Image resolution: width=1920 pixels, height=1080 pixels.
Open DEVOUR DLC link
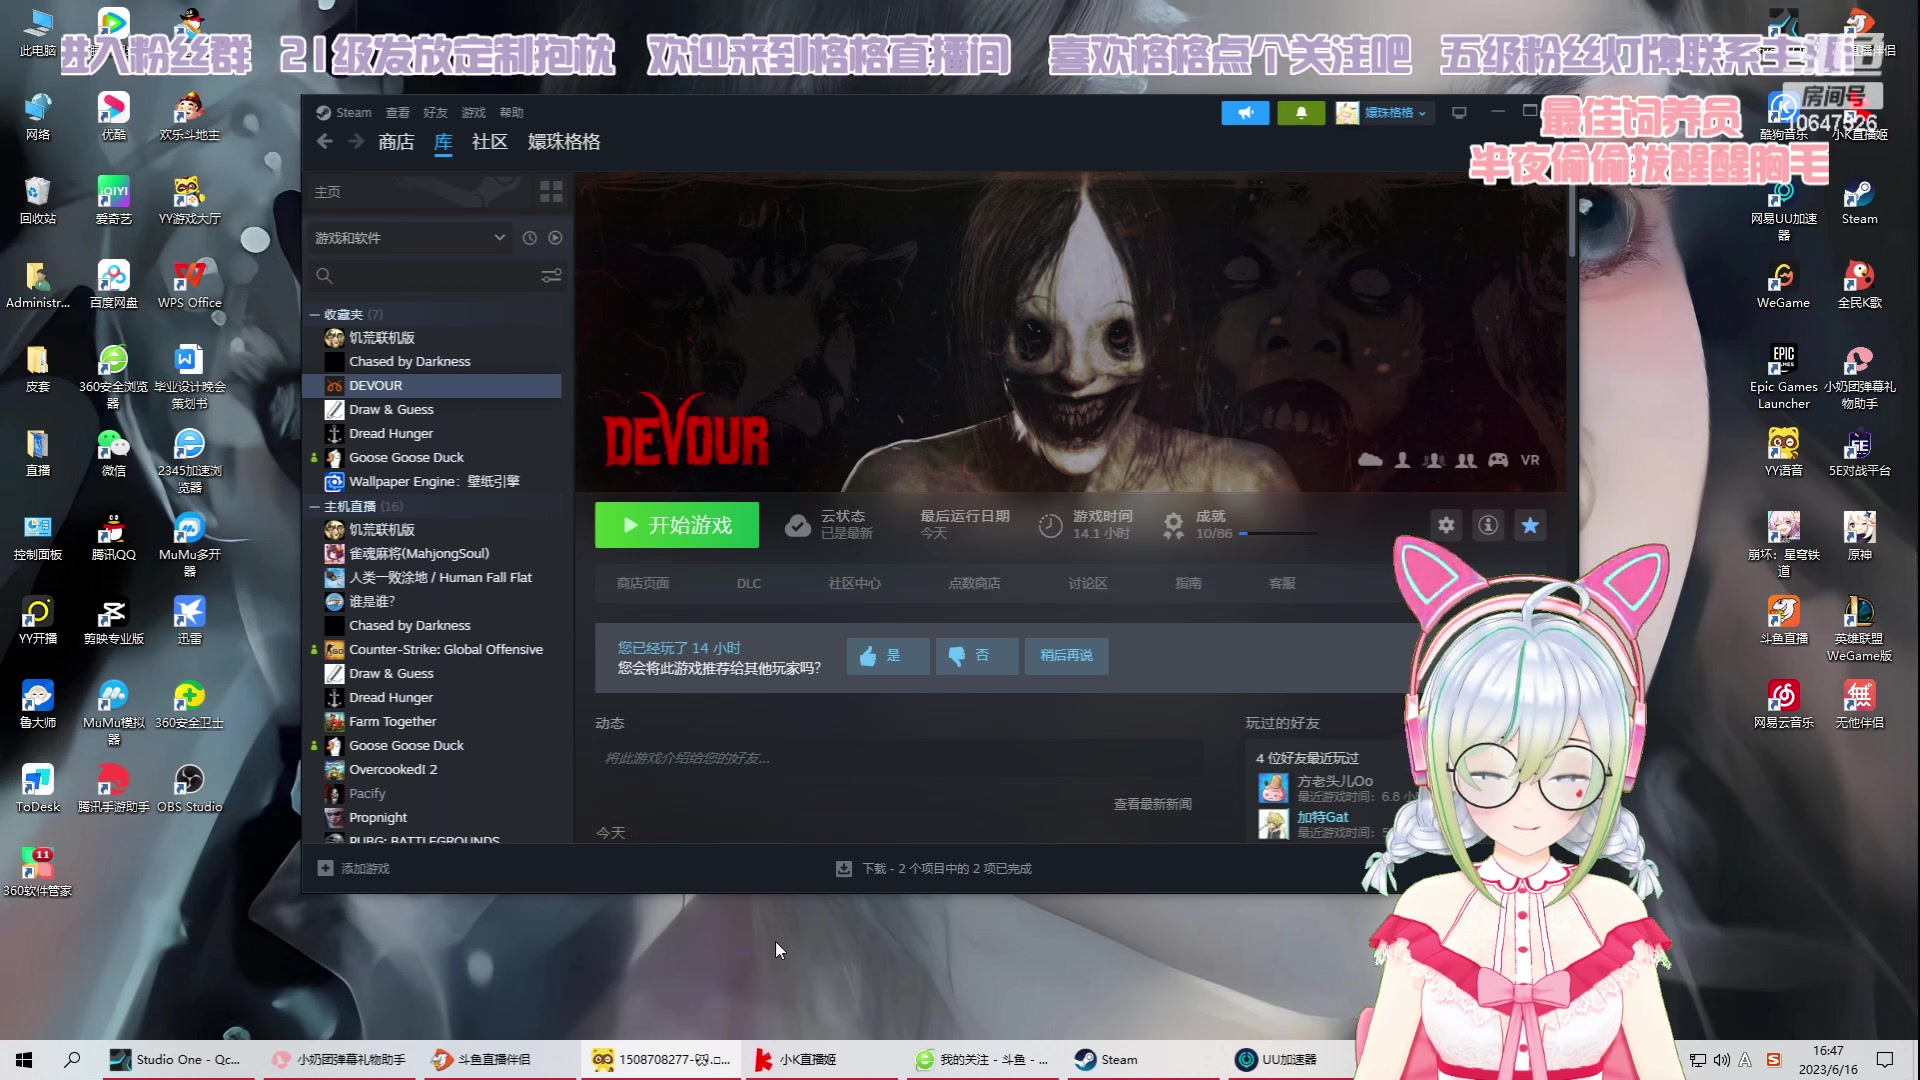point(749,583)
